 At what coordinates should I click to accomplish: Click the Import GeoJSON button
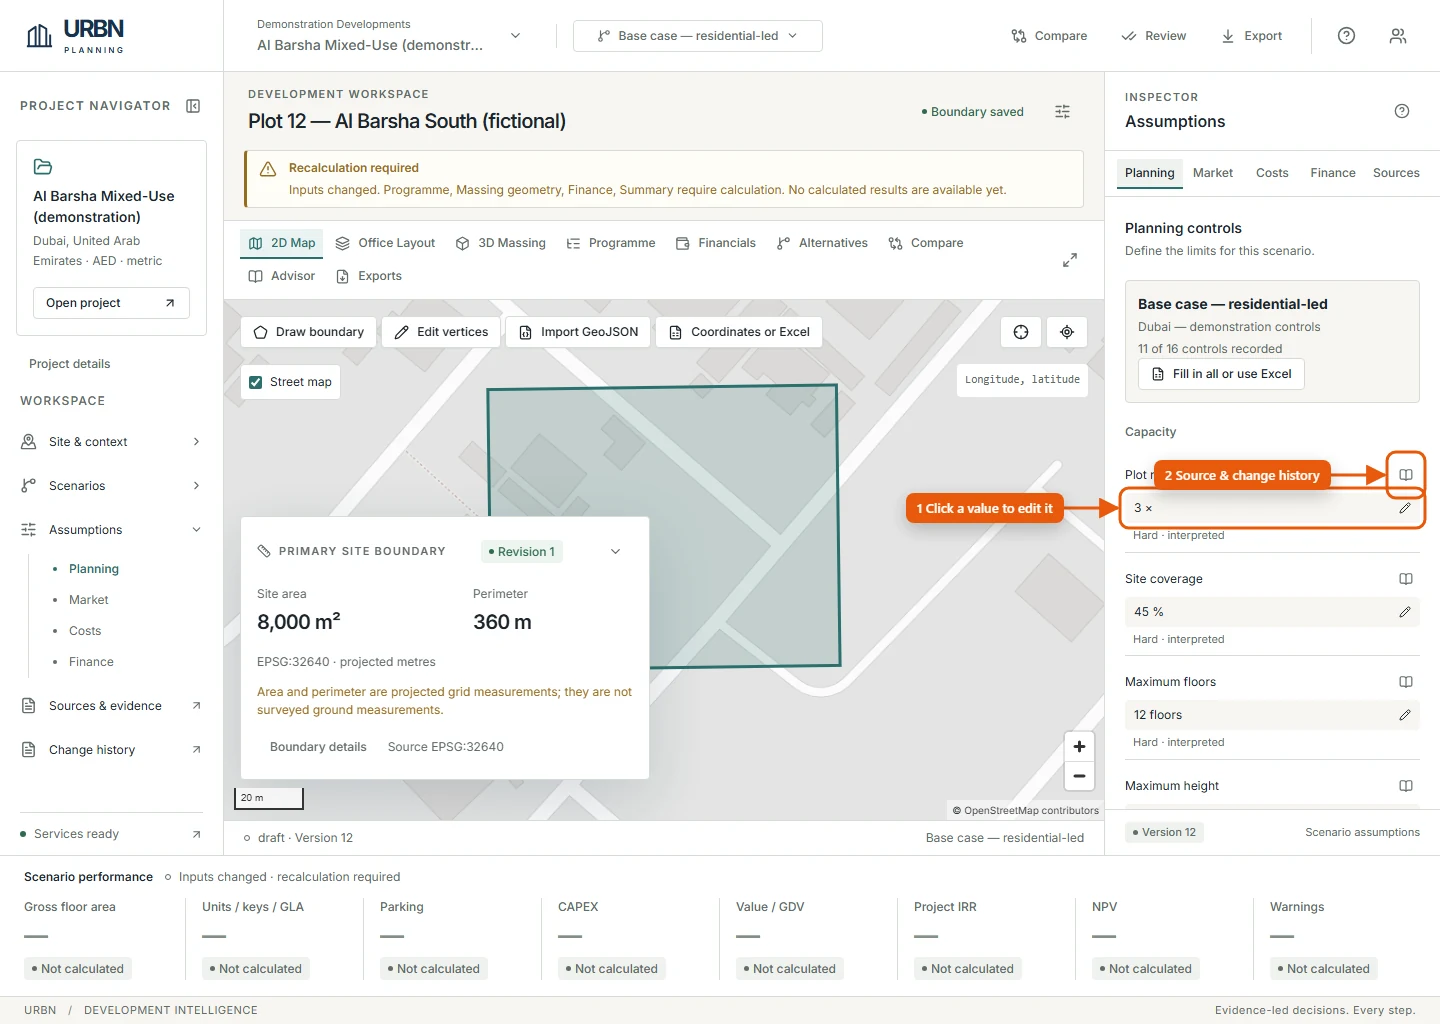pyautogui.click(x=579, y=332)
